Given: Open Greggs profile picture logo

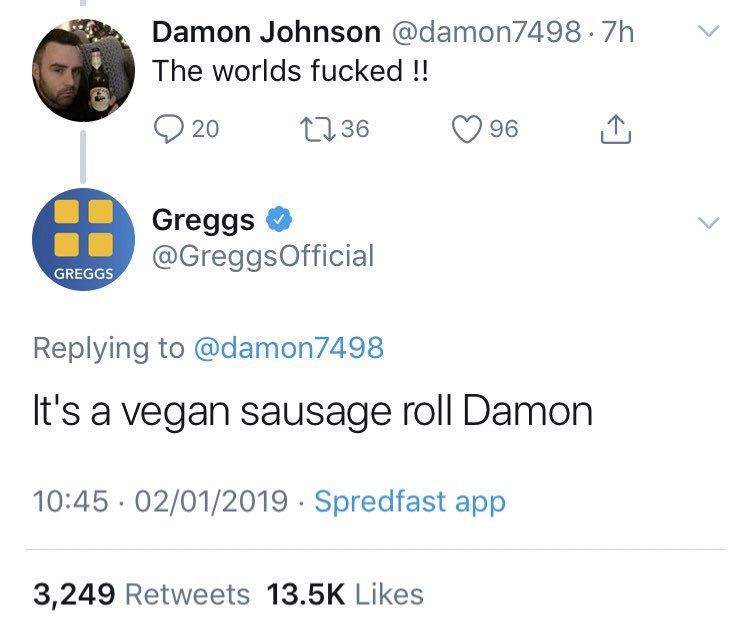Looking at the screenshot, I should pos(84,239).
